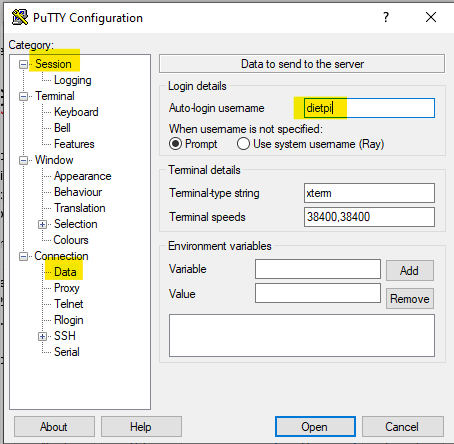Click the 'Login details' group label
Screen dimensions: 454x444
[x=197, y=86]
